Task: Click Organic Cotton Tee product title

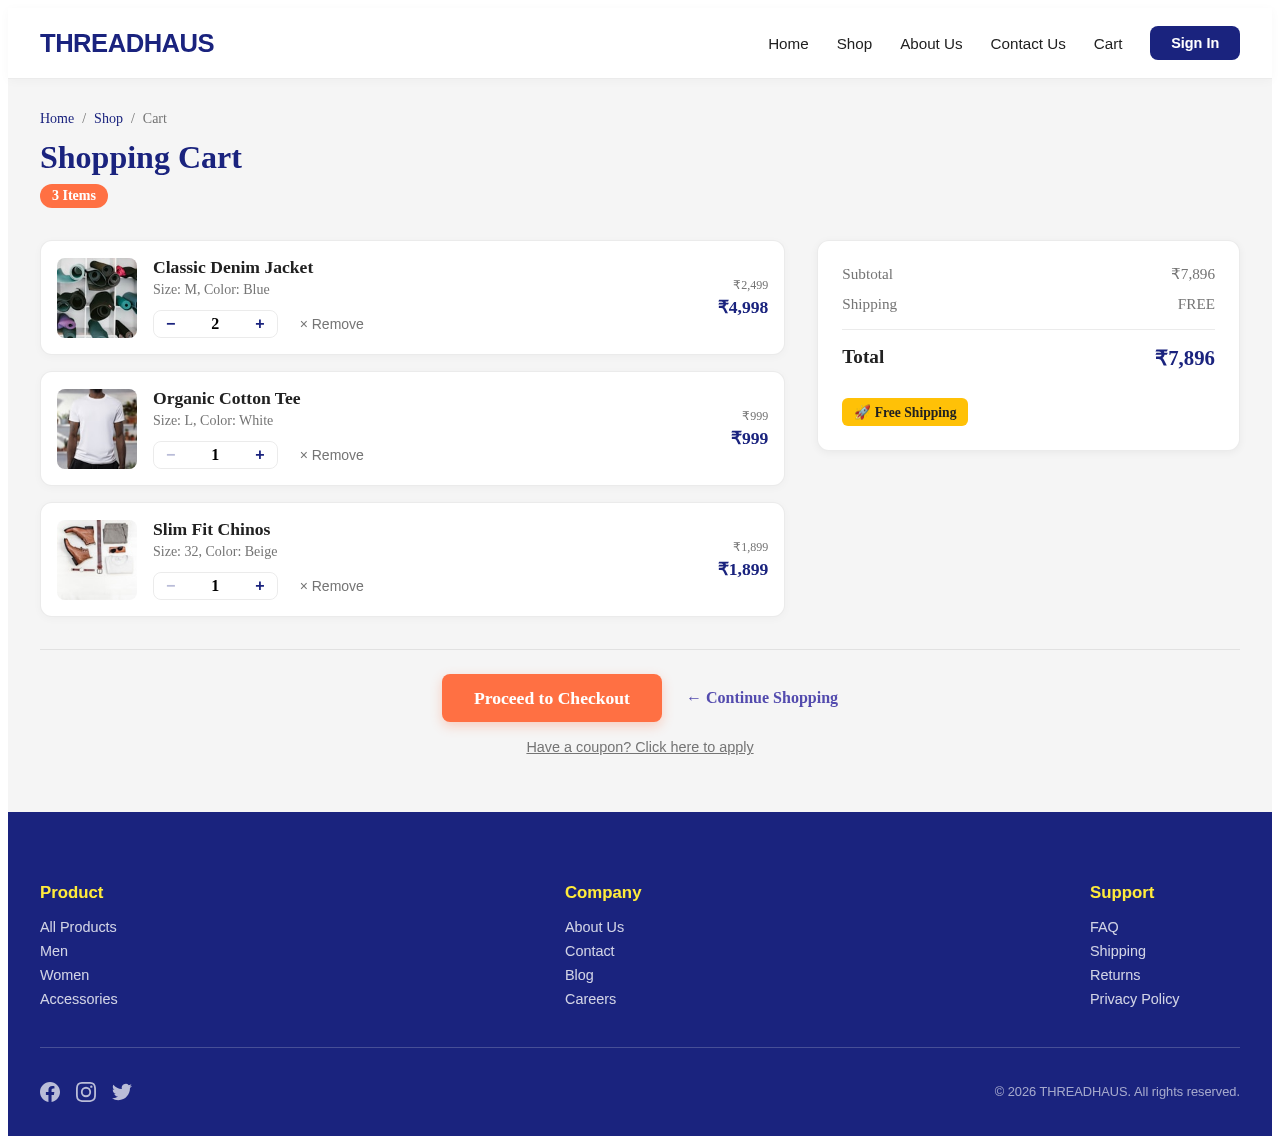Action: (227, 398)
